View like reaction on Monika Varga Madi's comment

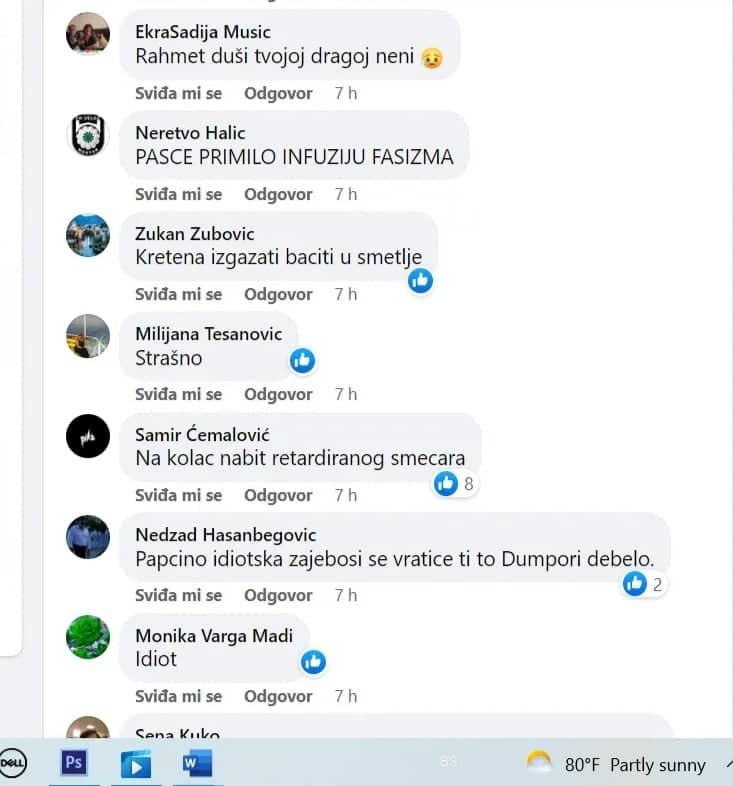point(313,662)
